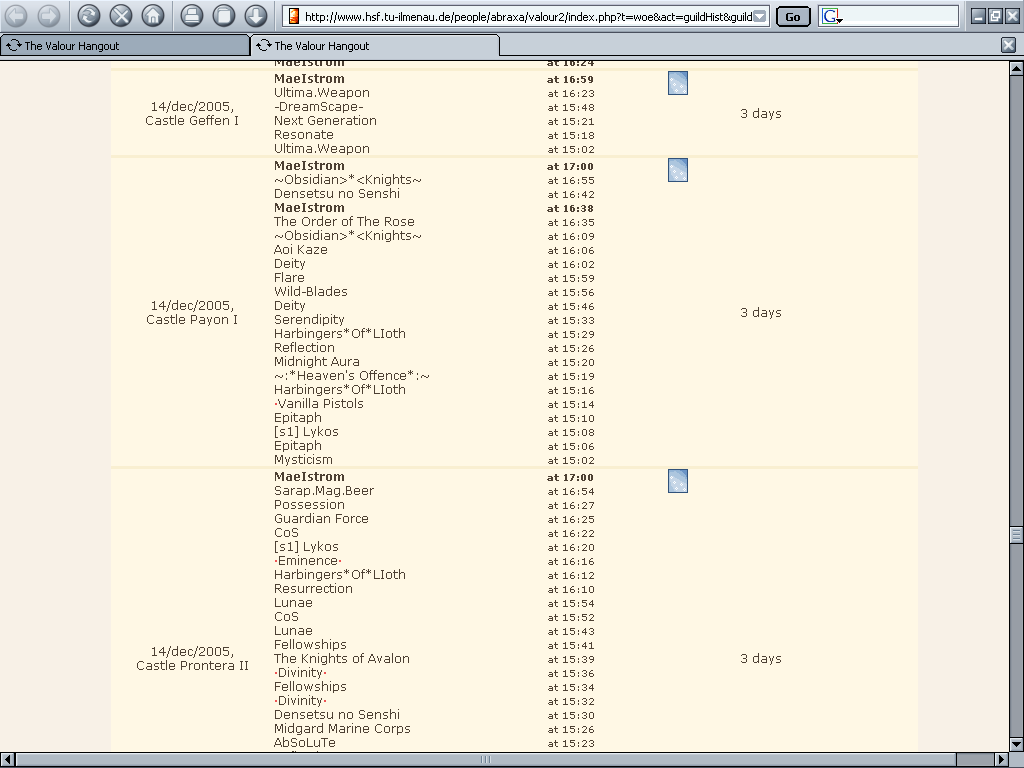The image size is (1024, 768).
Task: Click 'Possession' guild name
Action: pyautogui.click(x=309, y=505)
